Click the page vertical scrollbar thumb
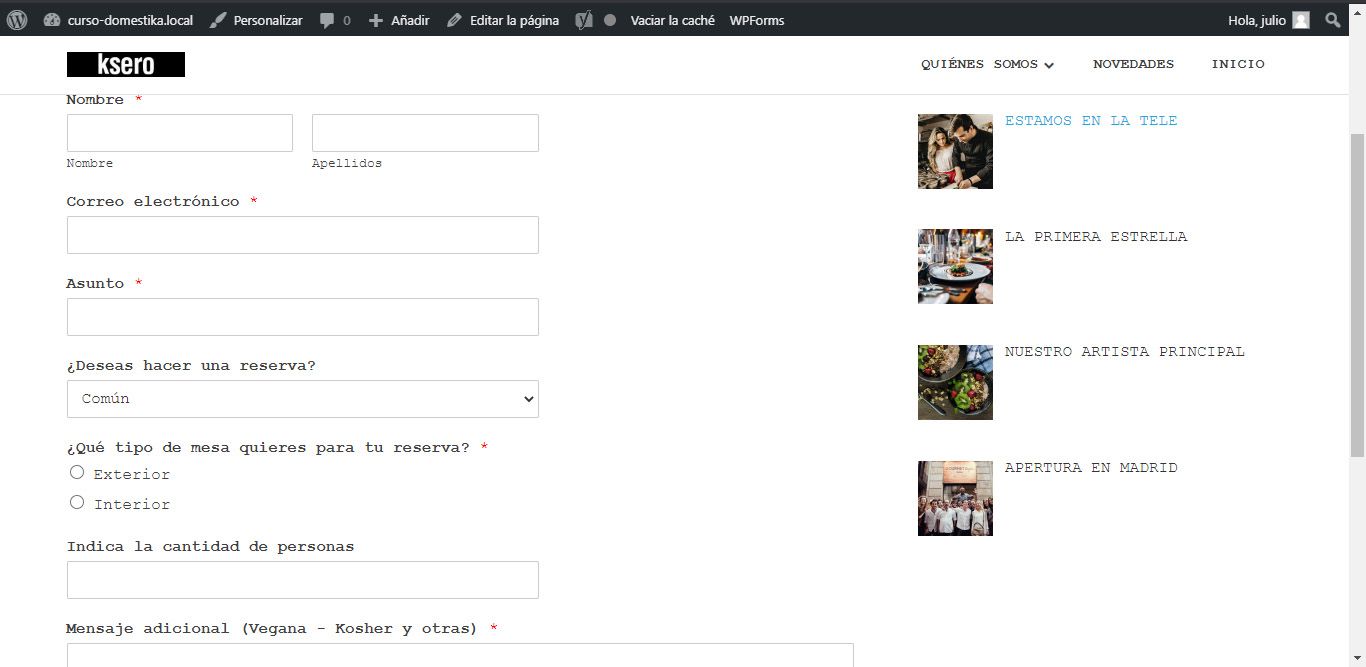This screenshot has height=667, width=1366. pos(1357,294)
